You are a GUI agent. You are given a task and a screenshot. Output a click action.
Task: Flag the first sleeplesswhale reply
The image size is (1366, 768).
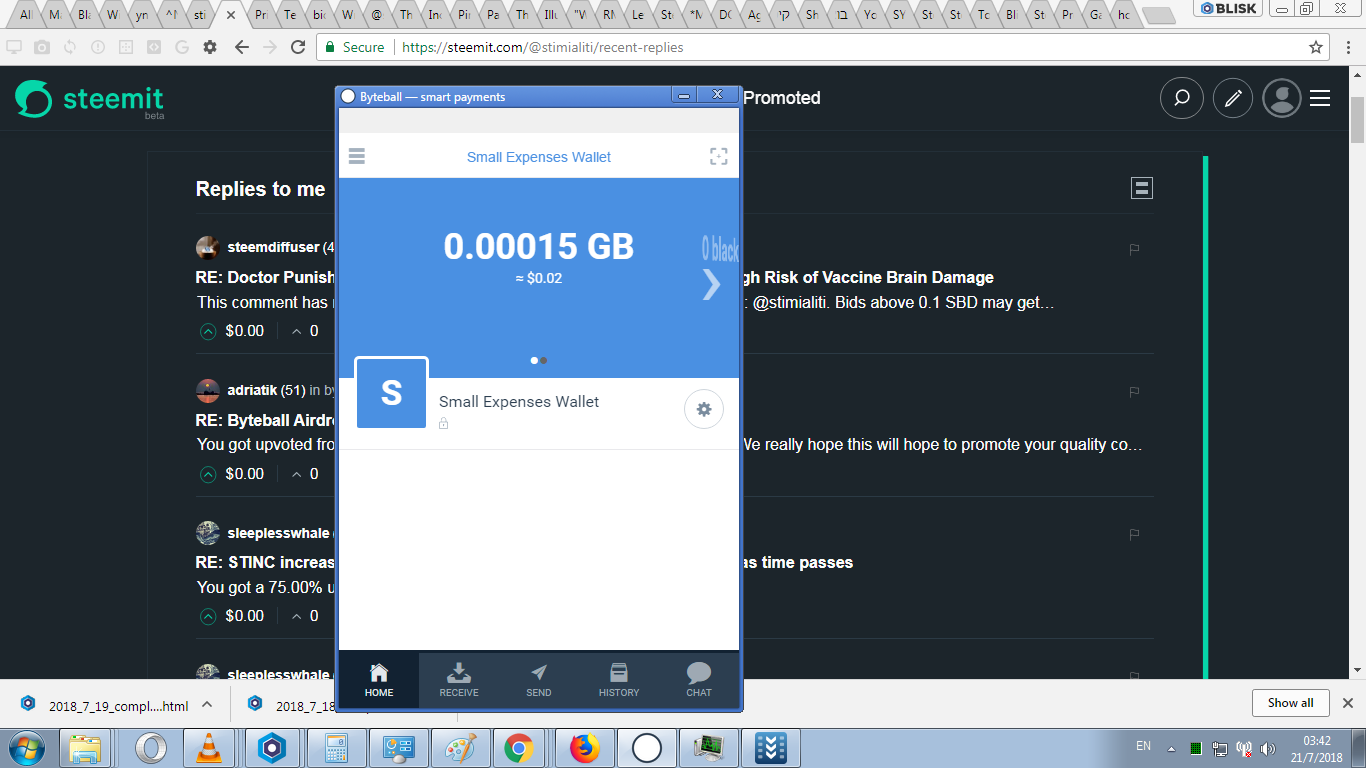coord(1134,534)
